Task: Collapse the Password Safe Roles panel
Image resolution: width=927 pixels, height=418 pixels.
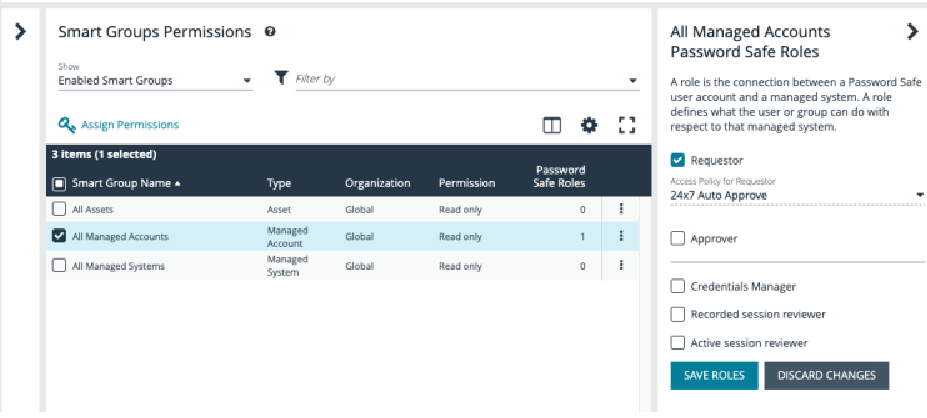Action: pyautogui.click(x=911, y=31)
